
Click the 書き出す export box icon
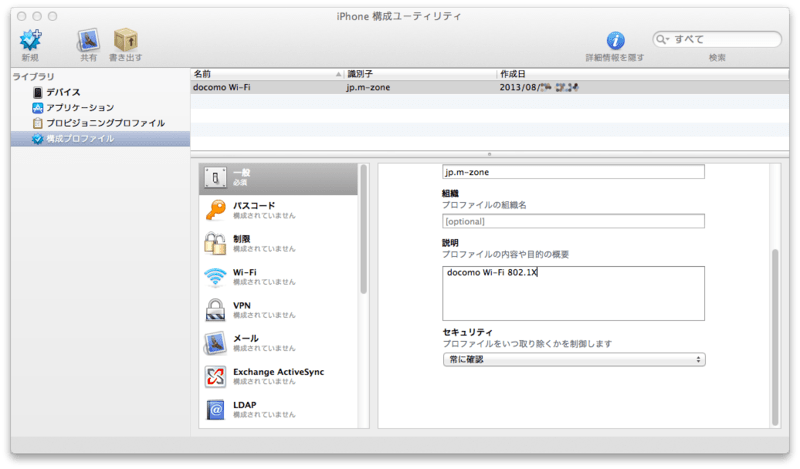coord(126,40)
